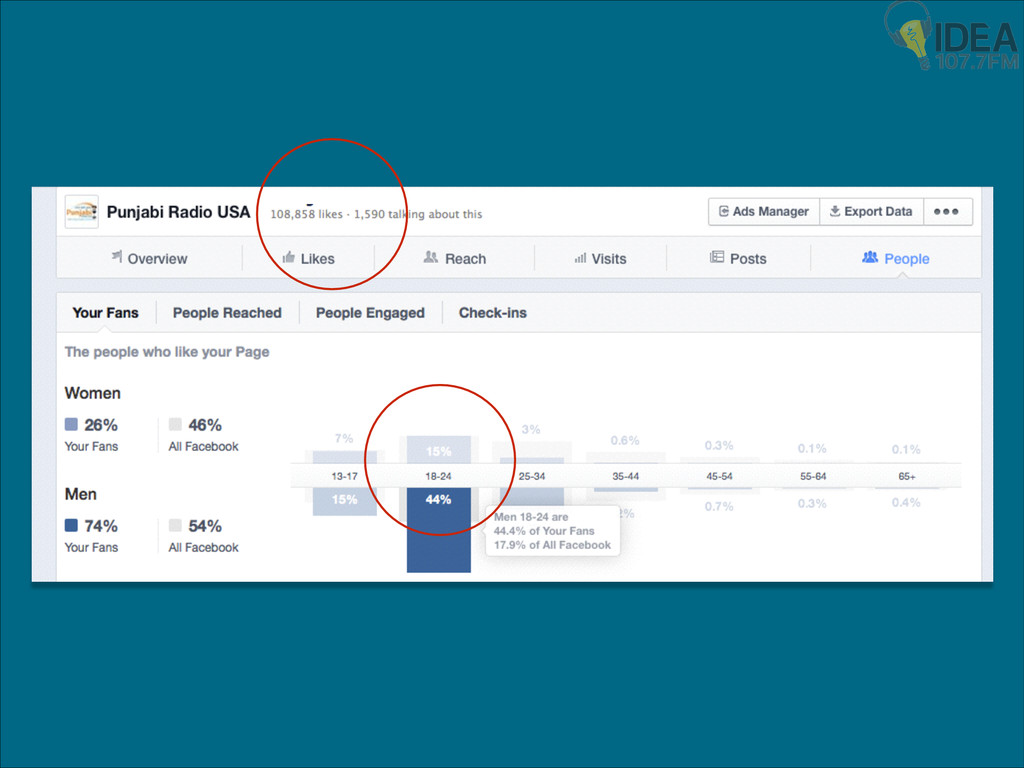
Task: Select the Women 18-24 bar showing 15%
Action: pyautogui.click(x=438, y=450)
